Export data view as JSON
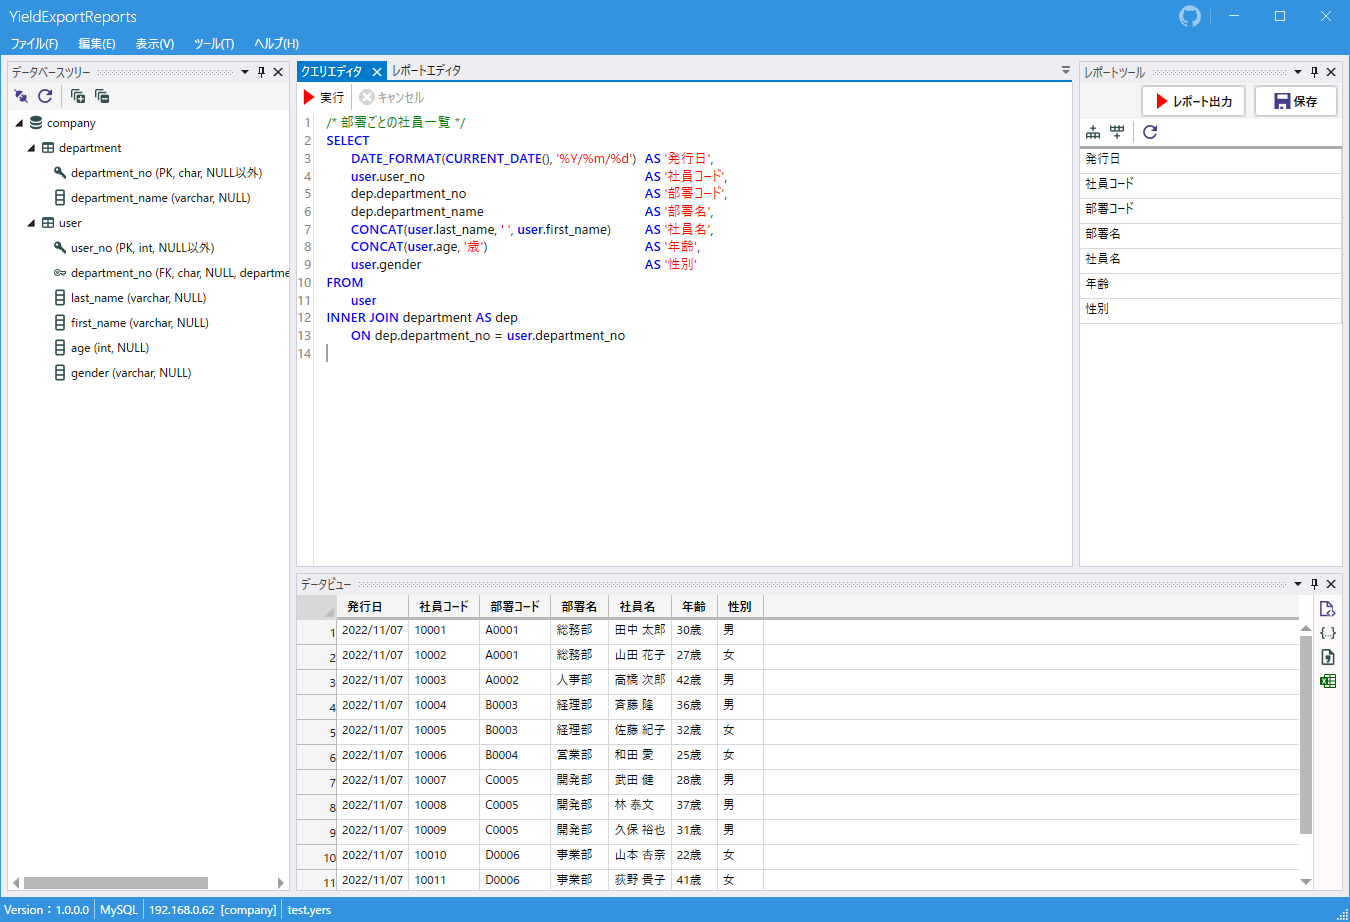 pos(1328,633)
